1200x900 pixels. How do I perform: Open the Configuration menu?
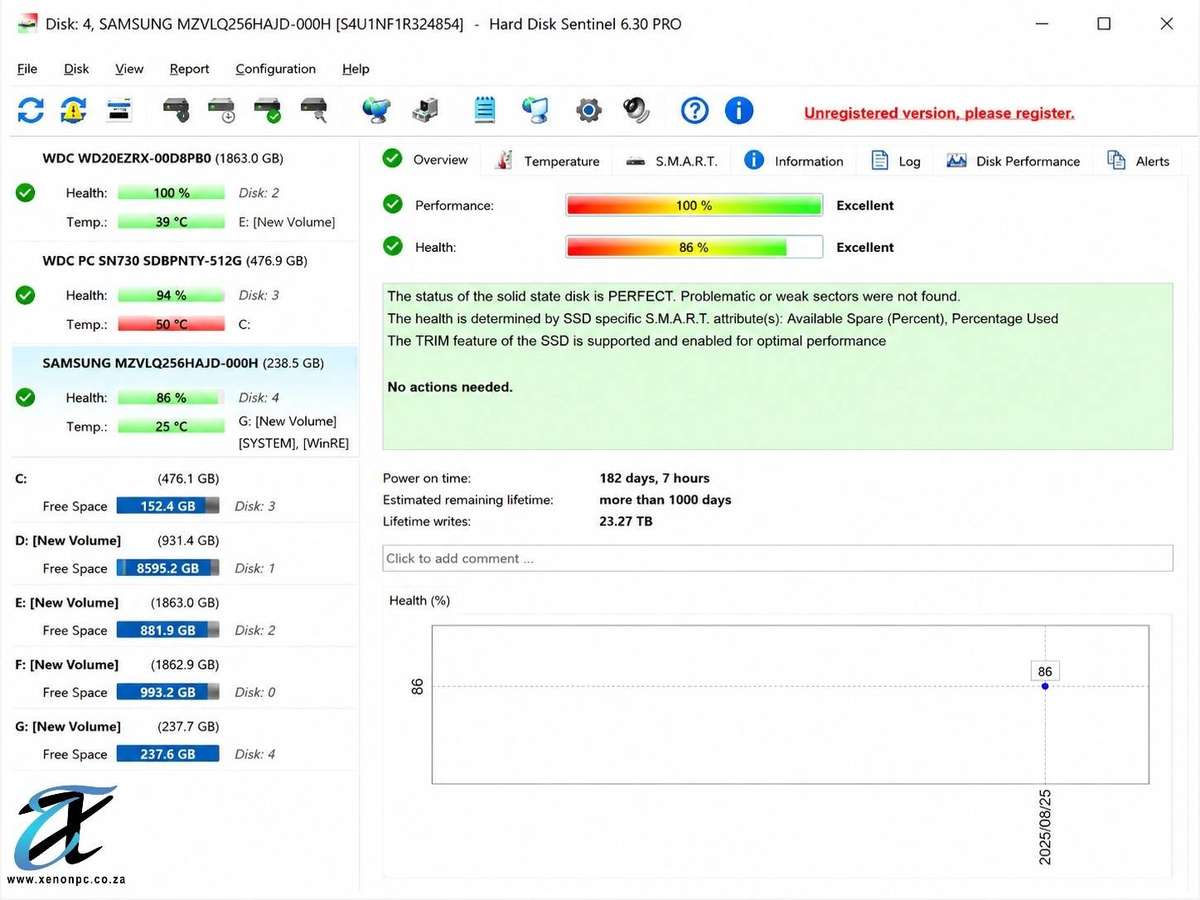275,69
